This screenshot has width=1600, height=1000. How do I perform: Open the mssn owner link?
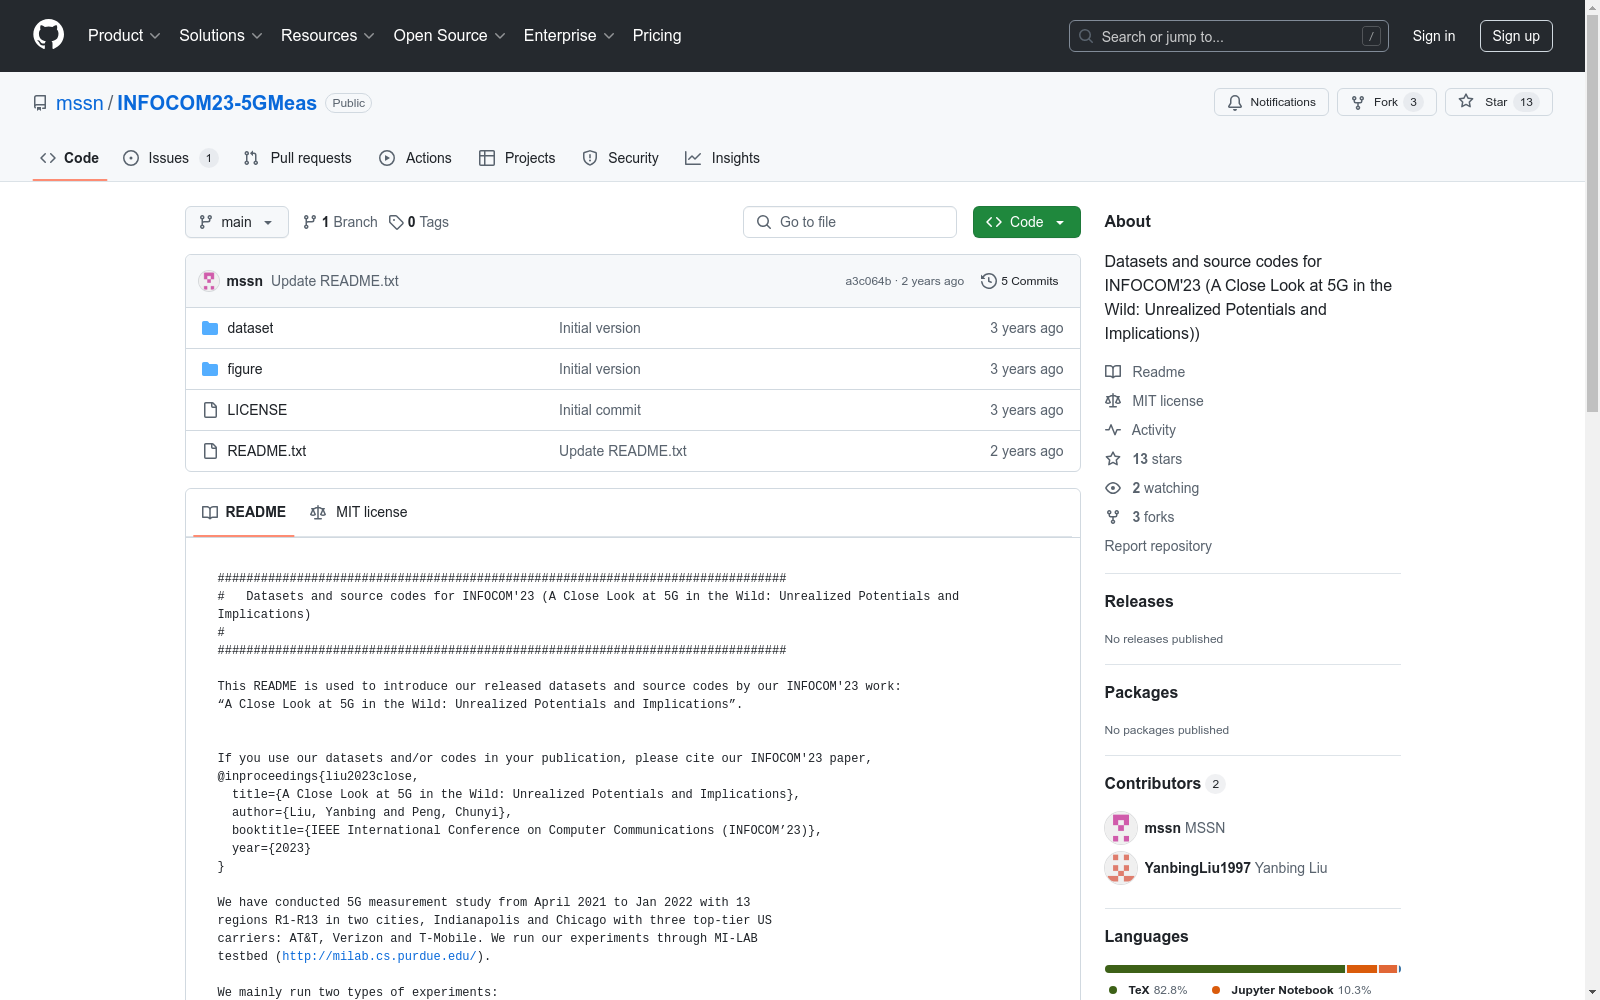tap(80, 103)
